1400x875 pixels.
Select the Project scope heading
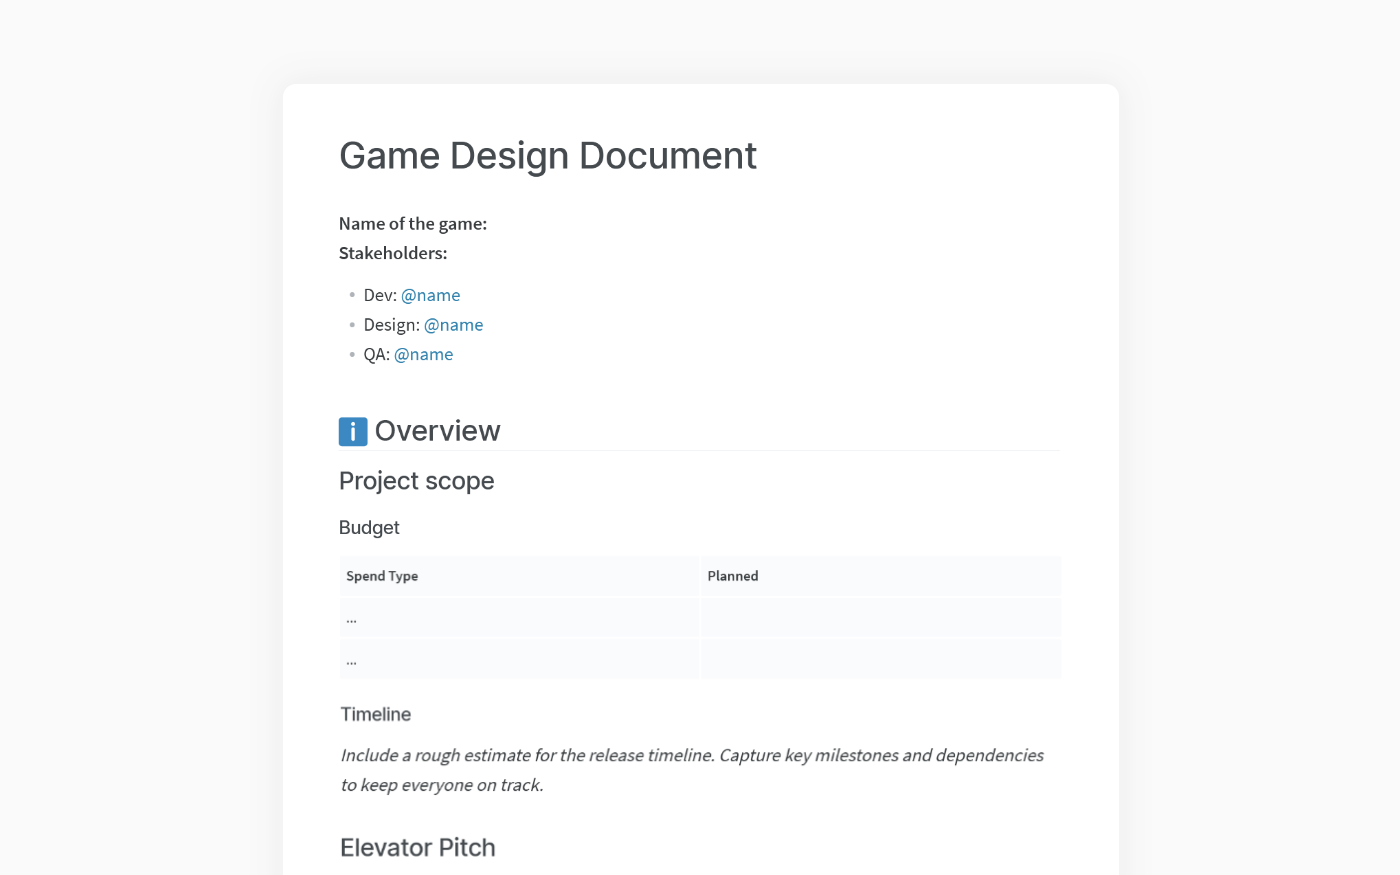[416, 481]
